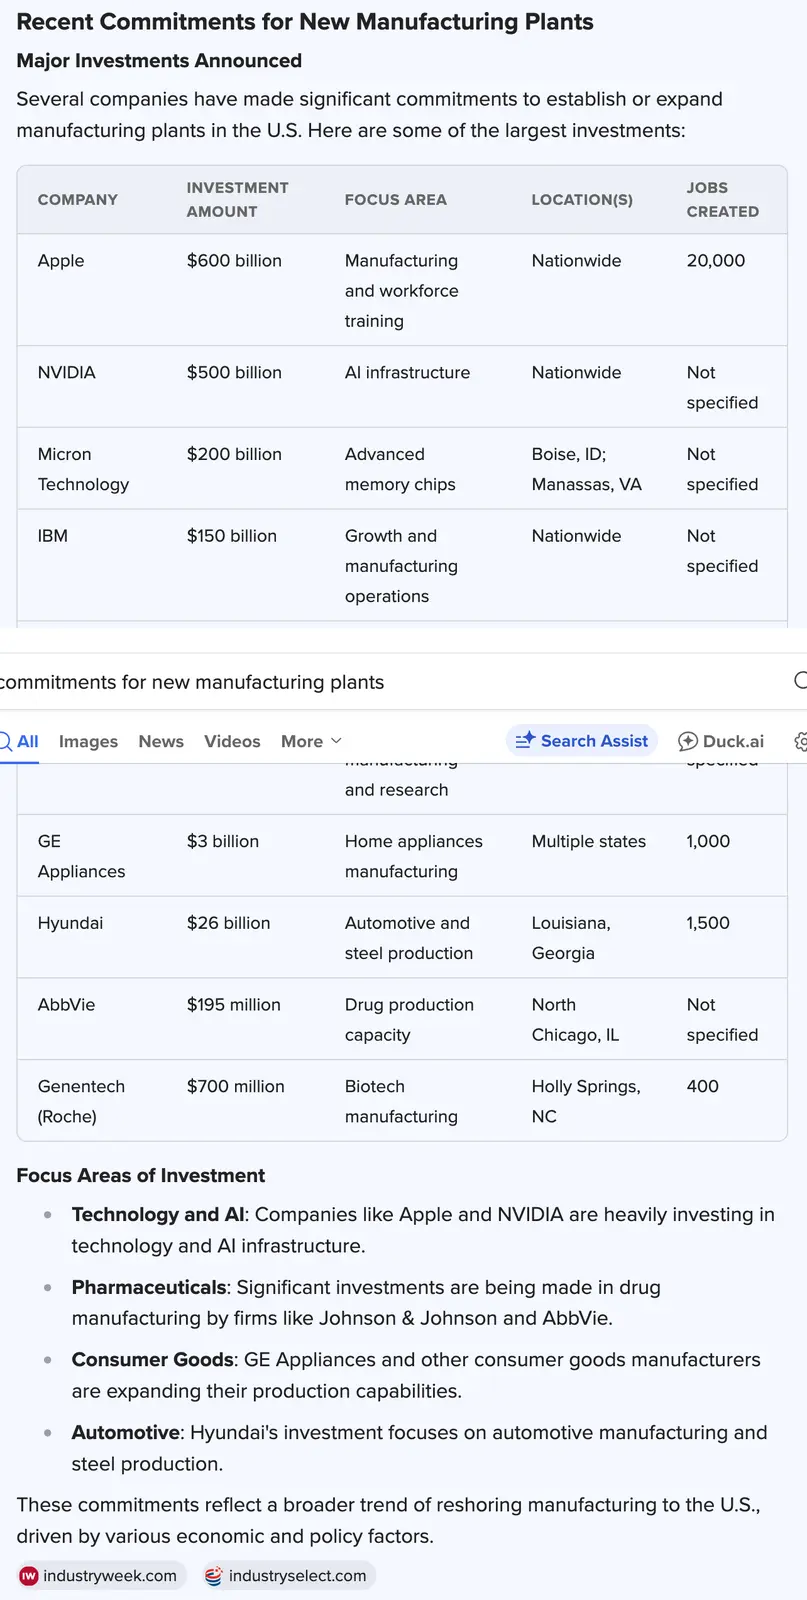
Task: Click the magnifier icon beside All
Action: (5, 741)
